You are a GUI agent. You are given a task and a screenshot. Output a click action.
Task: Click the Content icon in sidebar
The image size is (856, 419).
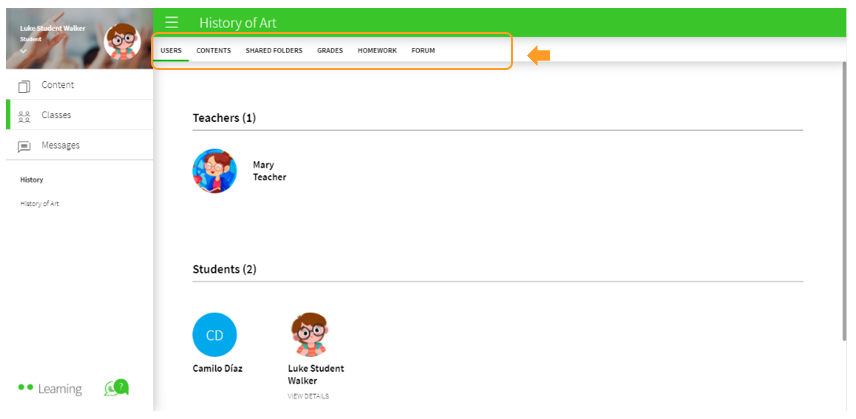pyautogui.click(x=25, y=86)
